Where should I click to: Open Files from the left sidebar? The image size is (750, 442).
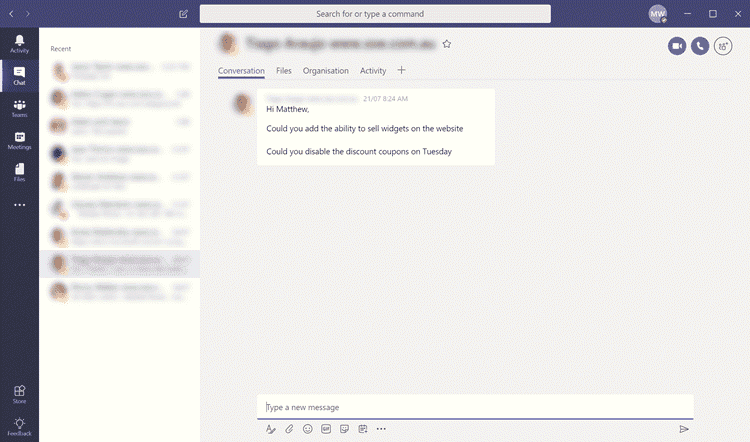pos(19,172)
